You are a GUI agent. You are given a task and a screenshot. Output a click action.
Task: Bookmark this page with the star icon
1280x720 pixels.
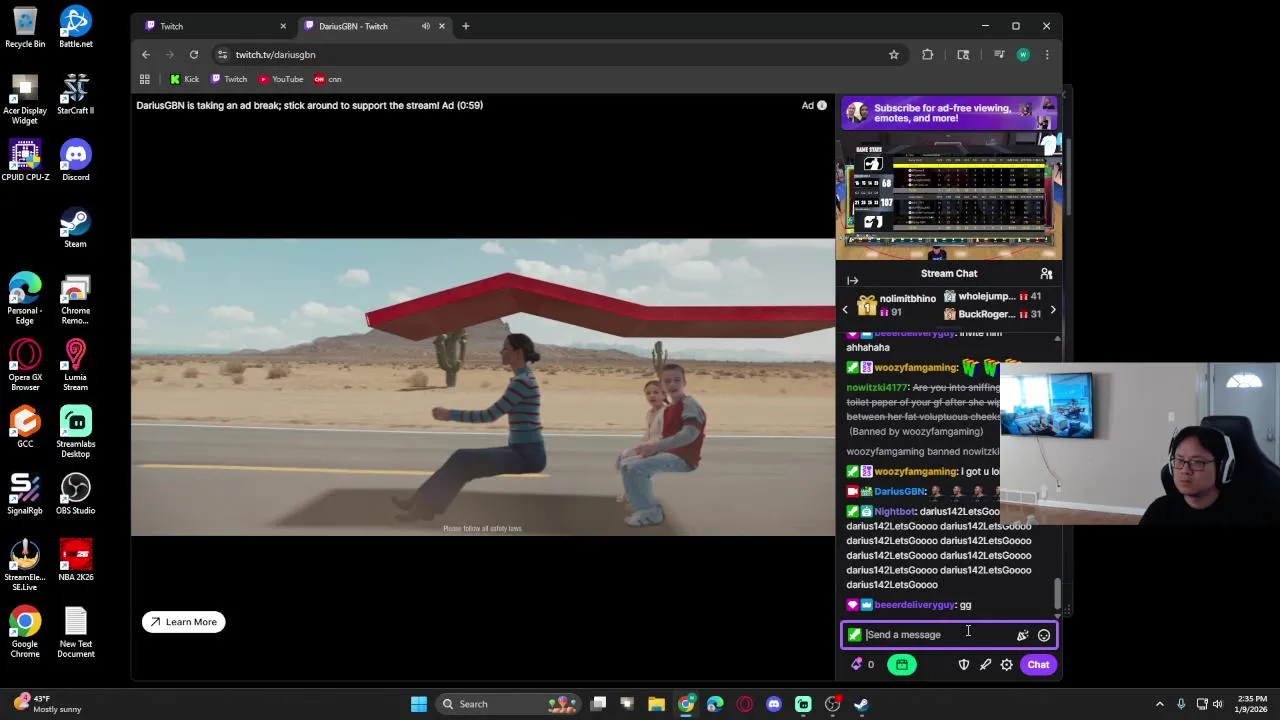[894, 55]
